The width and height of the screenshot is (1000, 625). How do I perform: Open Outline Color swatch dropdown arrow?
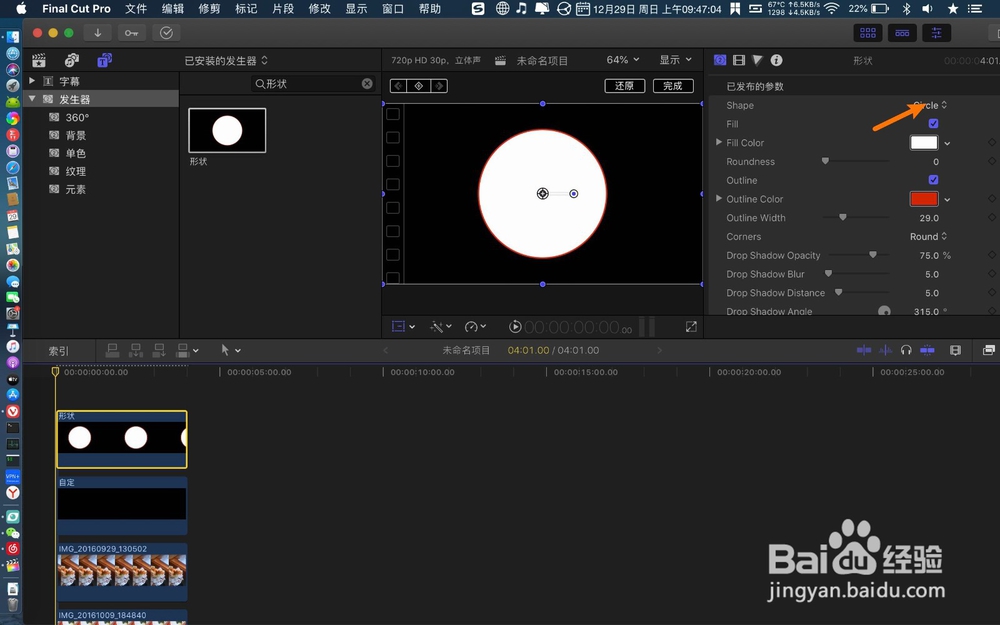948,200
